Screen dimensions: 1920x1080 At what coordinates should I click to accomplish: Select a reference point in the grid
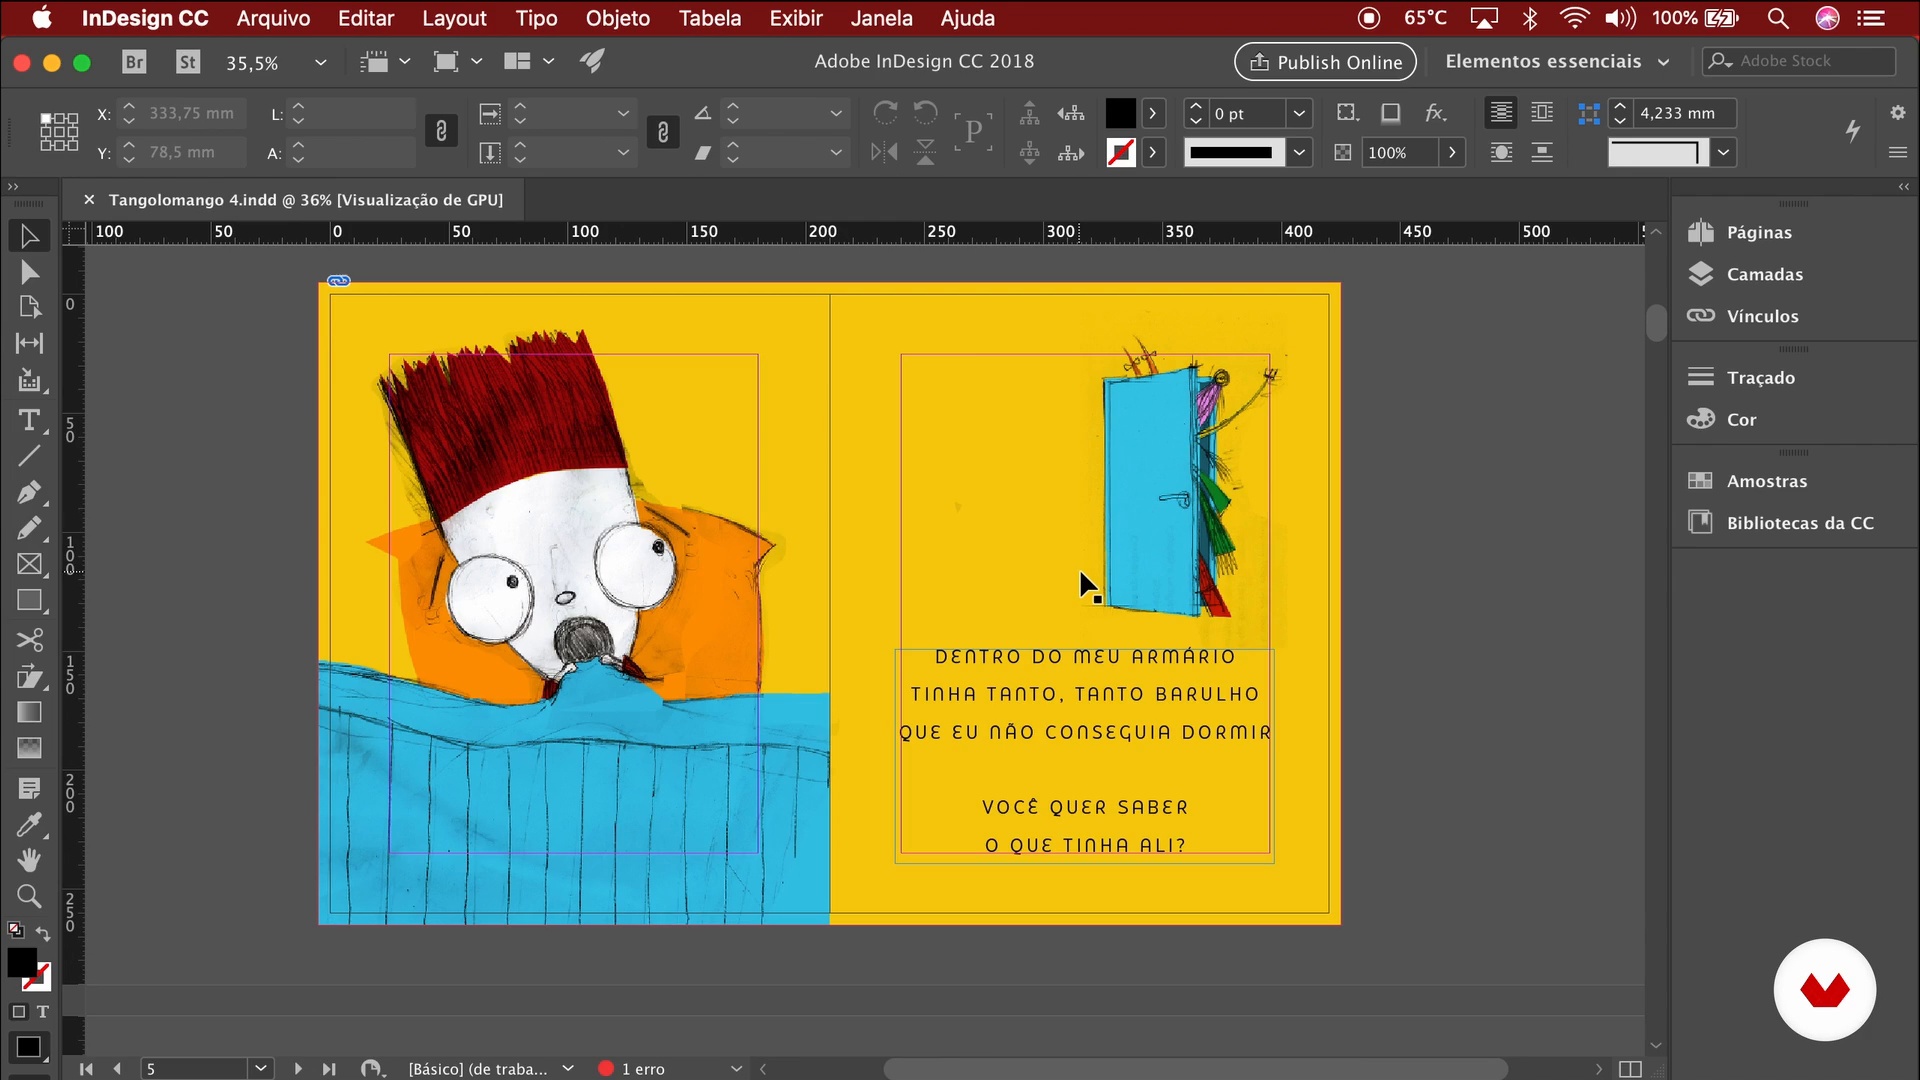pos(59,132)
